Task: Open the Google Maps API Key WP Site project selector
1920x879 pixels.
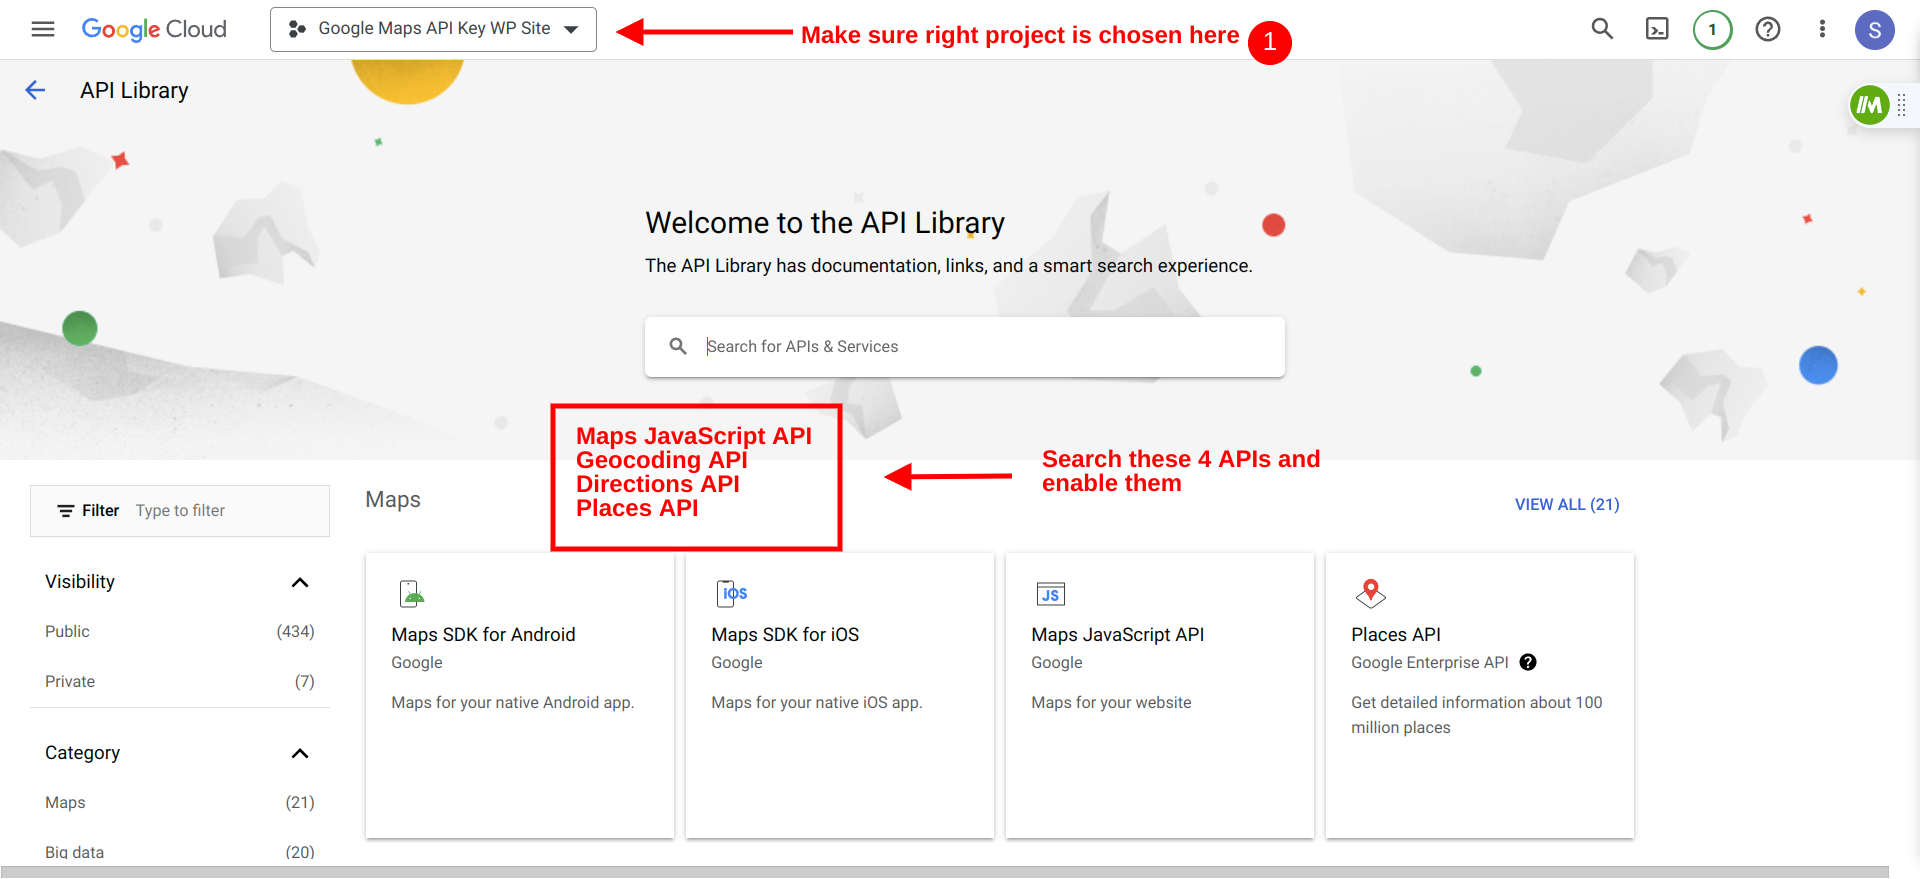Action: click(433, 29)
